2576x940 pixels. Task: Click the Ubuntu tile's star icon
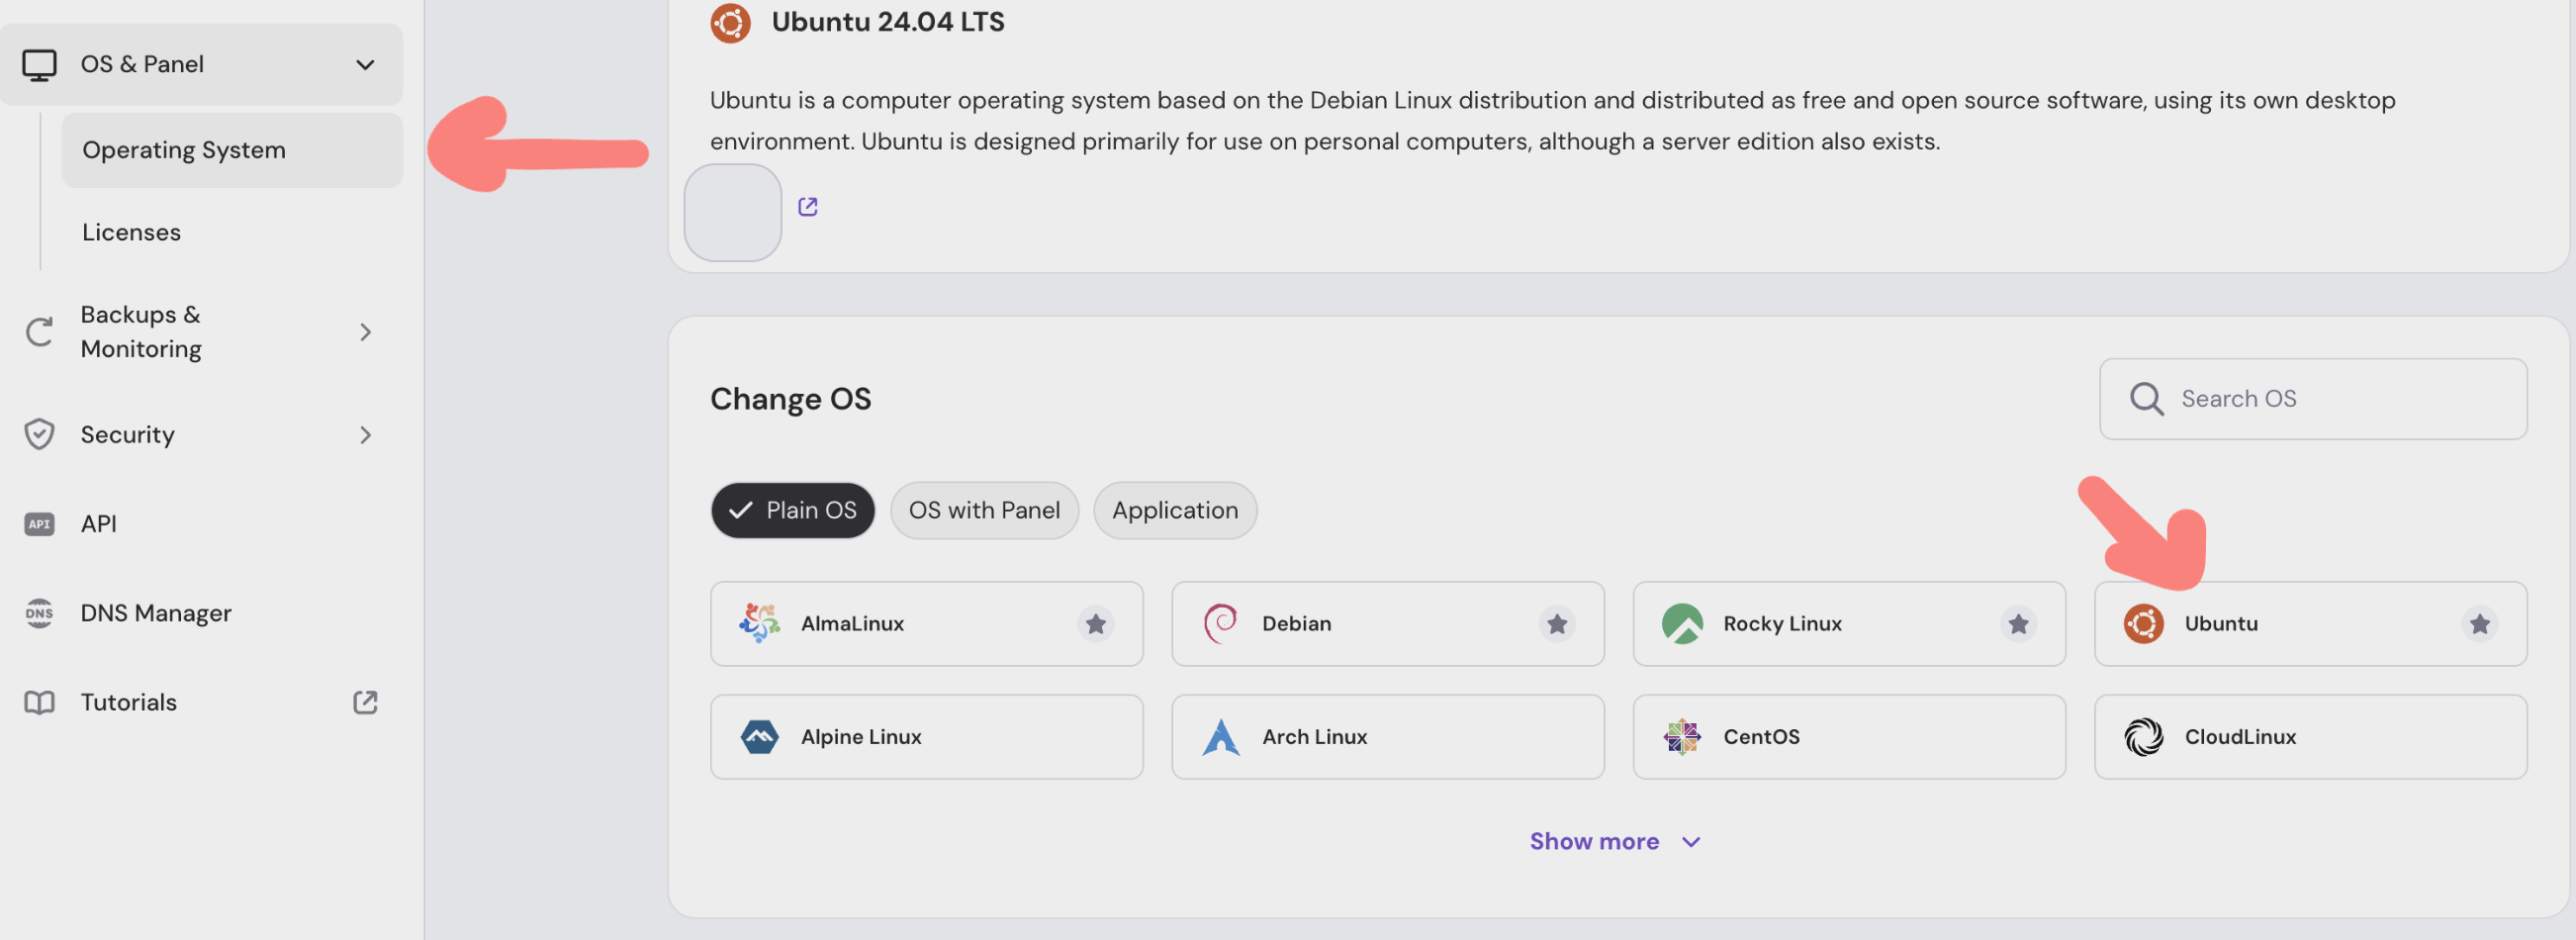pyautogui.click(x=2478, y=624)
